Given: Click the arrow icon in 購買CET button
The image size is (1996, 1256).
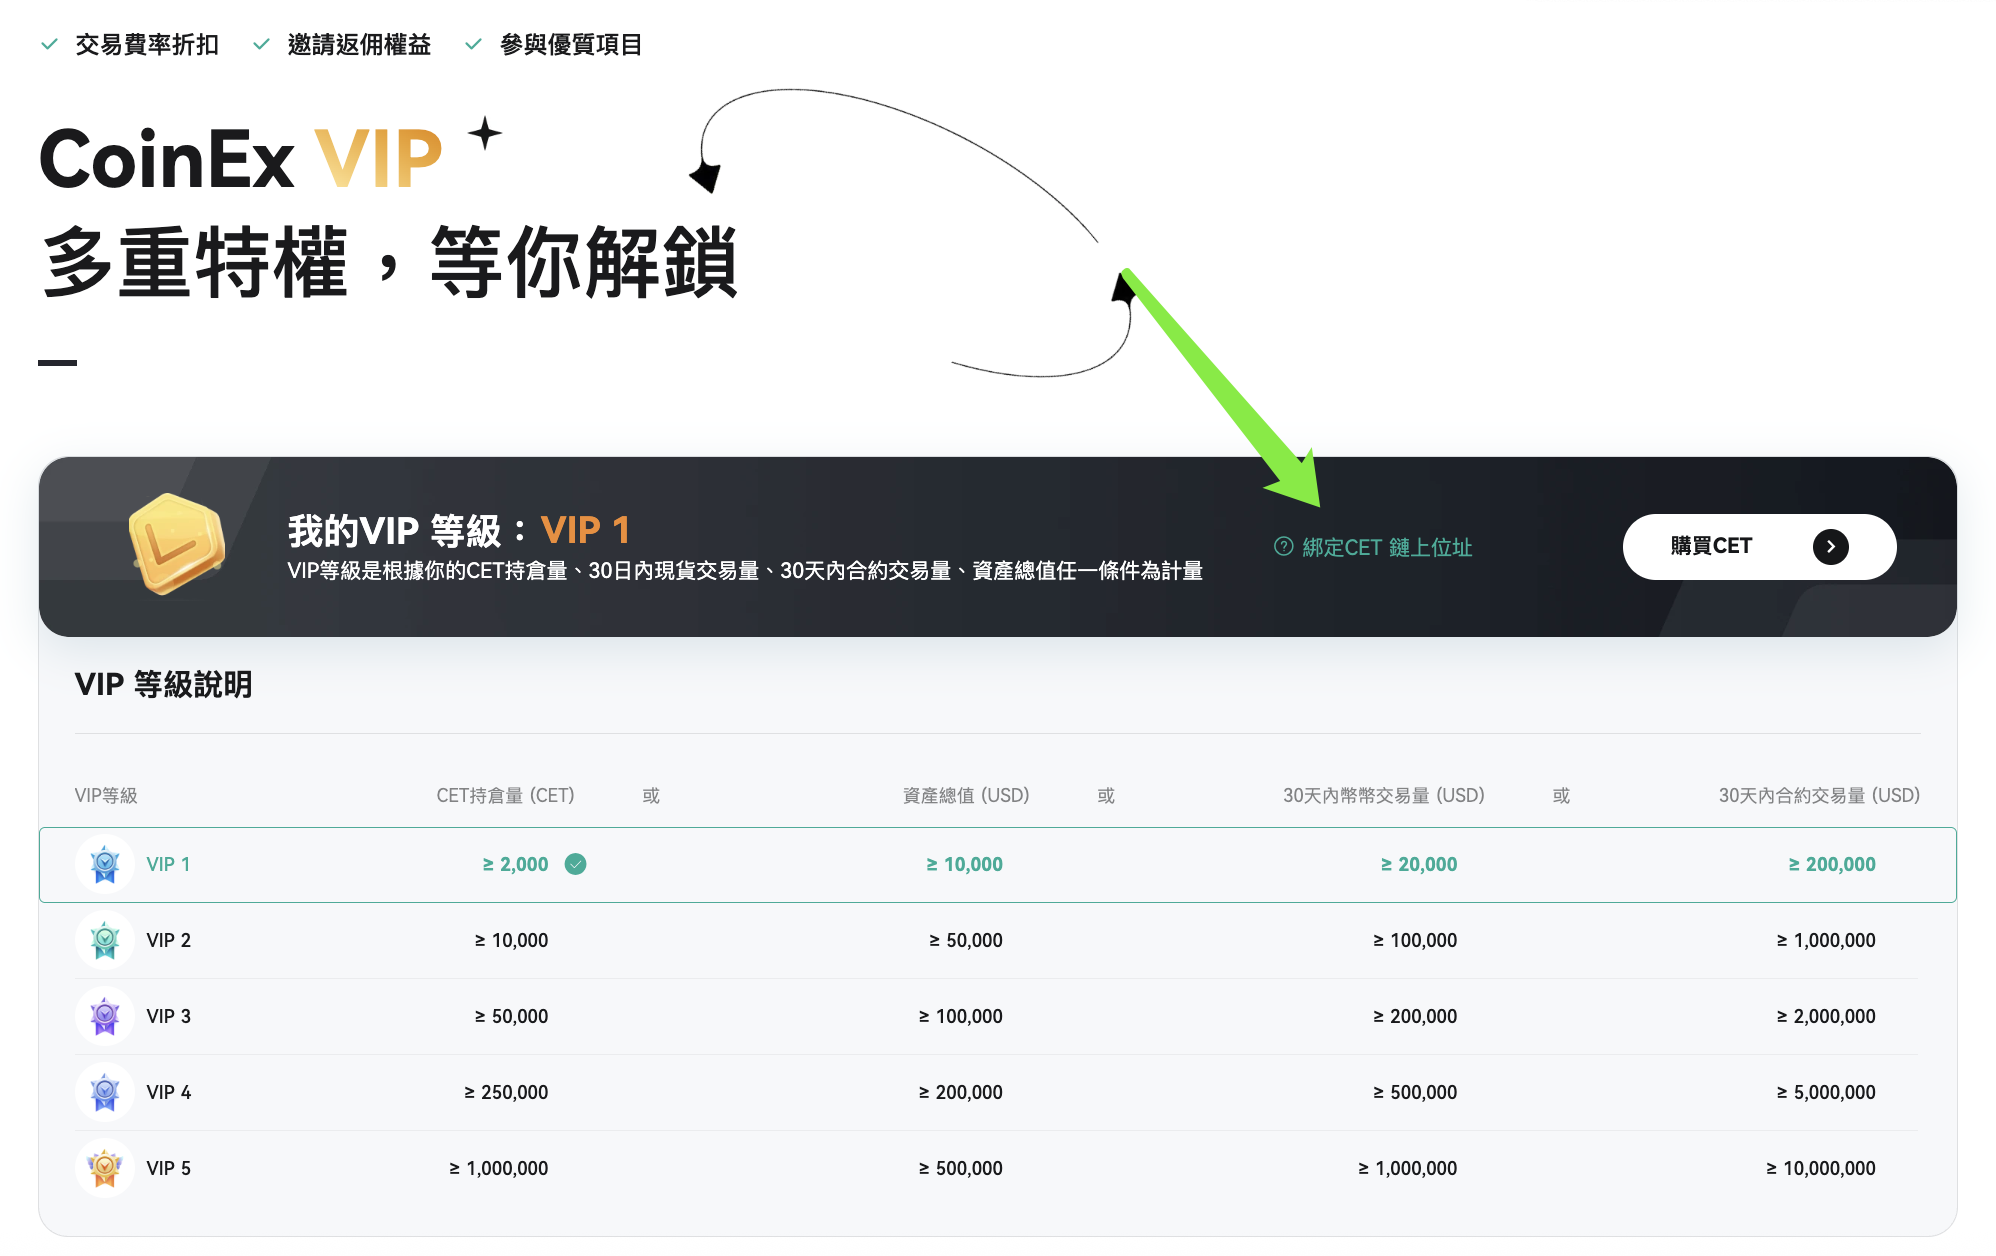Looking at the screenshot, I should pyautogui.click(x=1830, y=546).
